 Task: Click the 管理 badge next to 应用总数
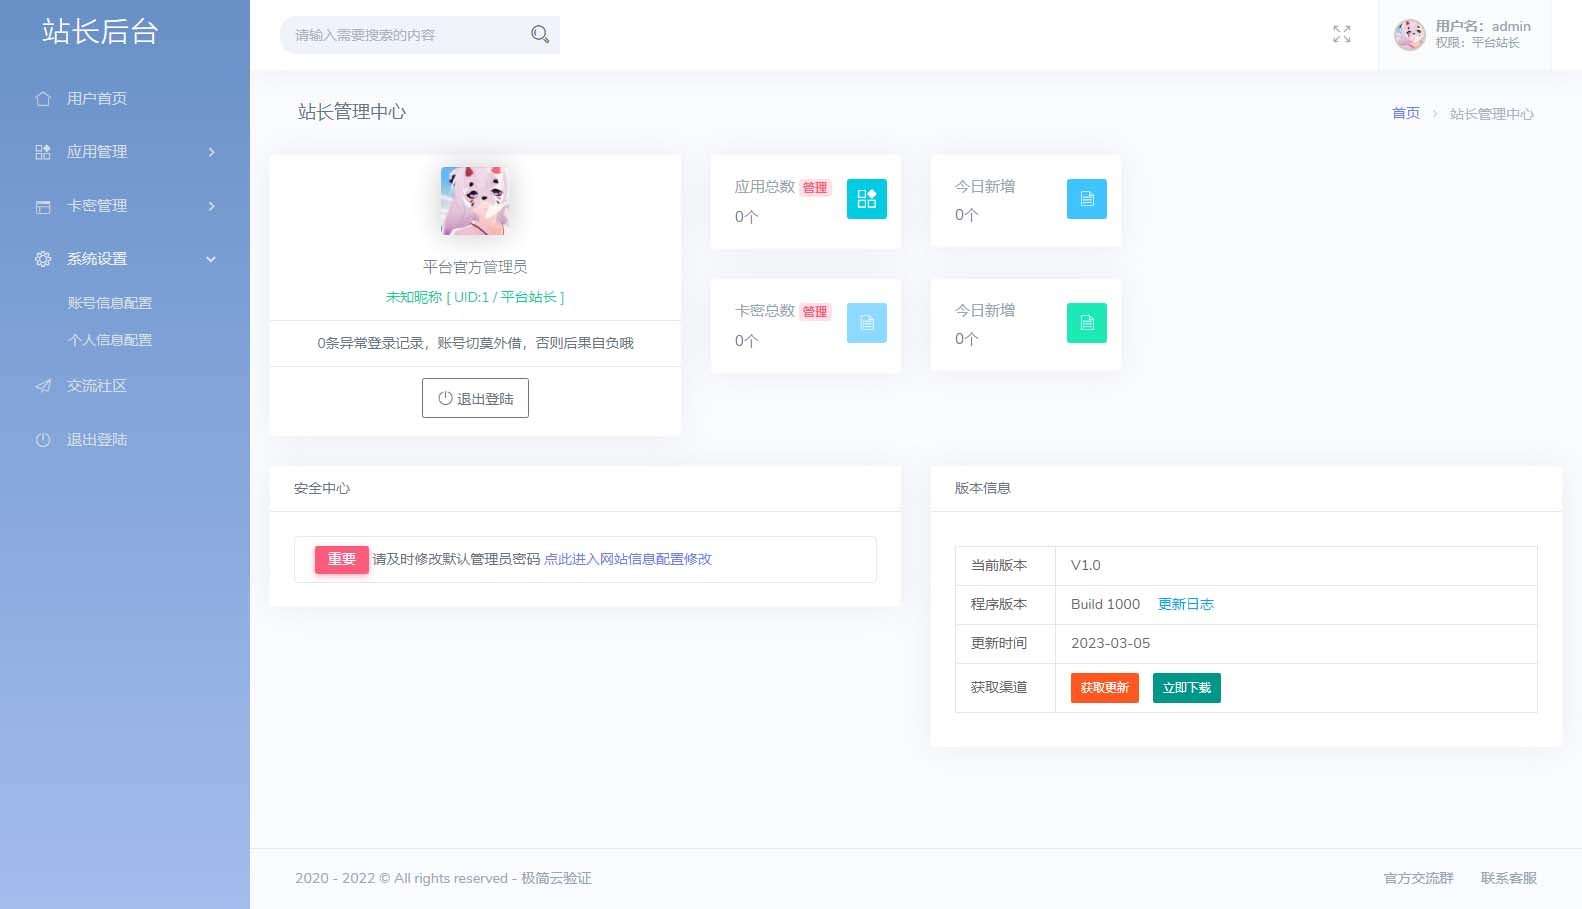[815, 188]
